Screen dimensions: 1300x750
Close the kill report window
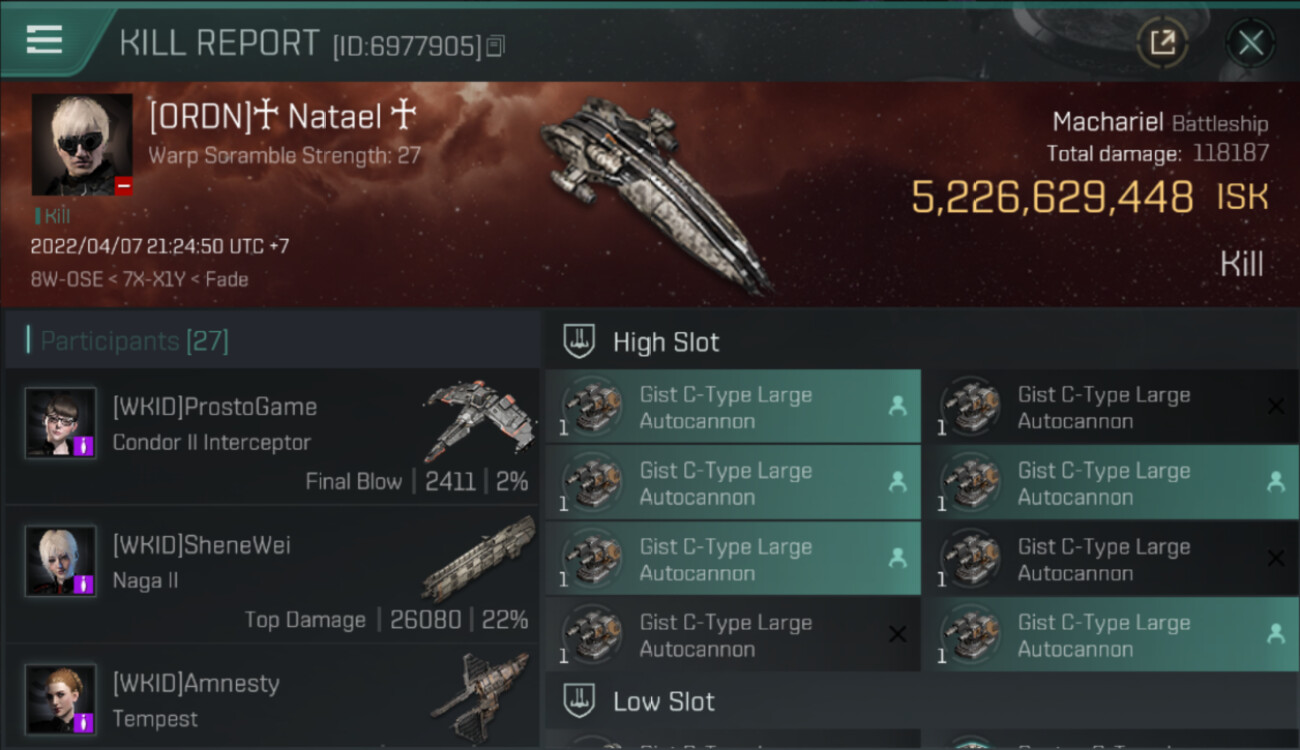[1250, 42]
